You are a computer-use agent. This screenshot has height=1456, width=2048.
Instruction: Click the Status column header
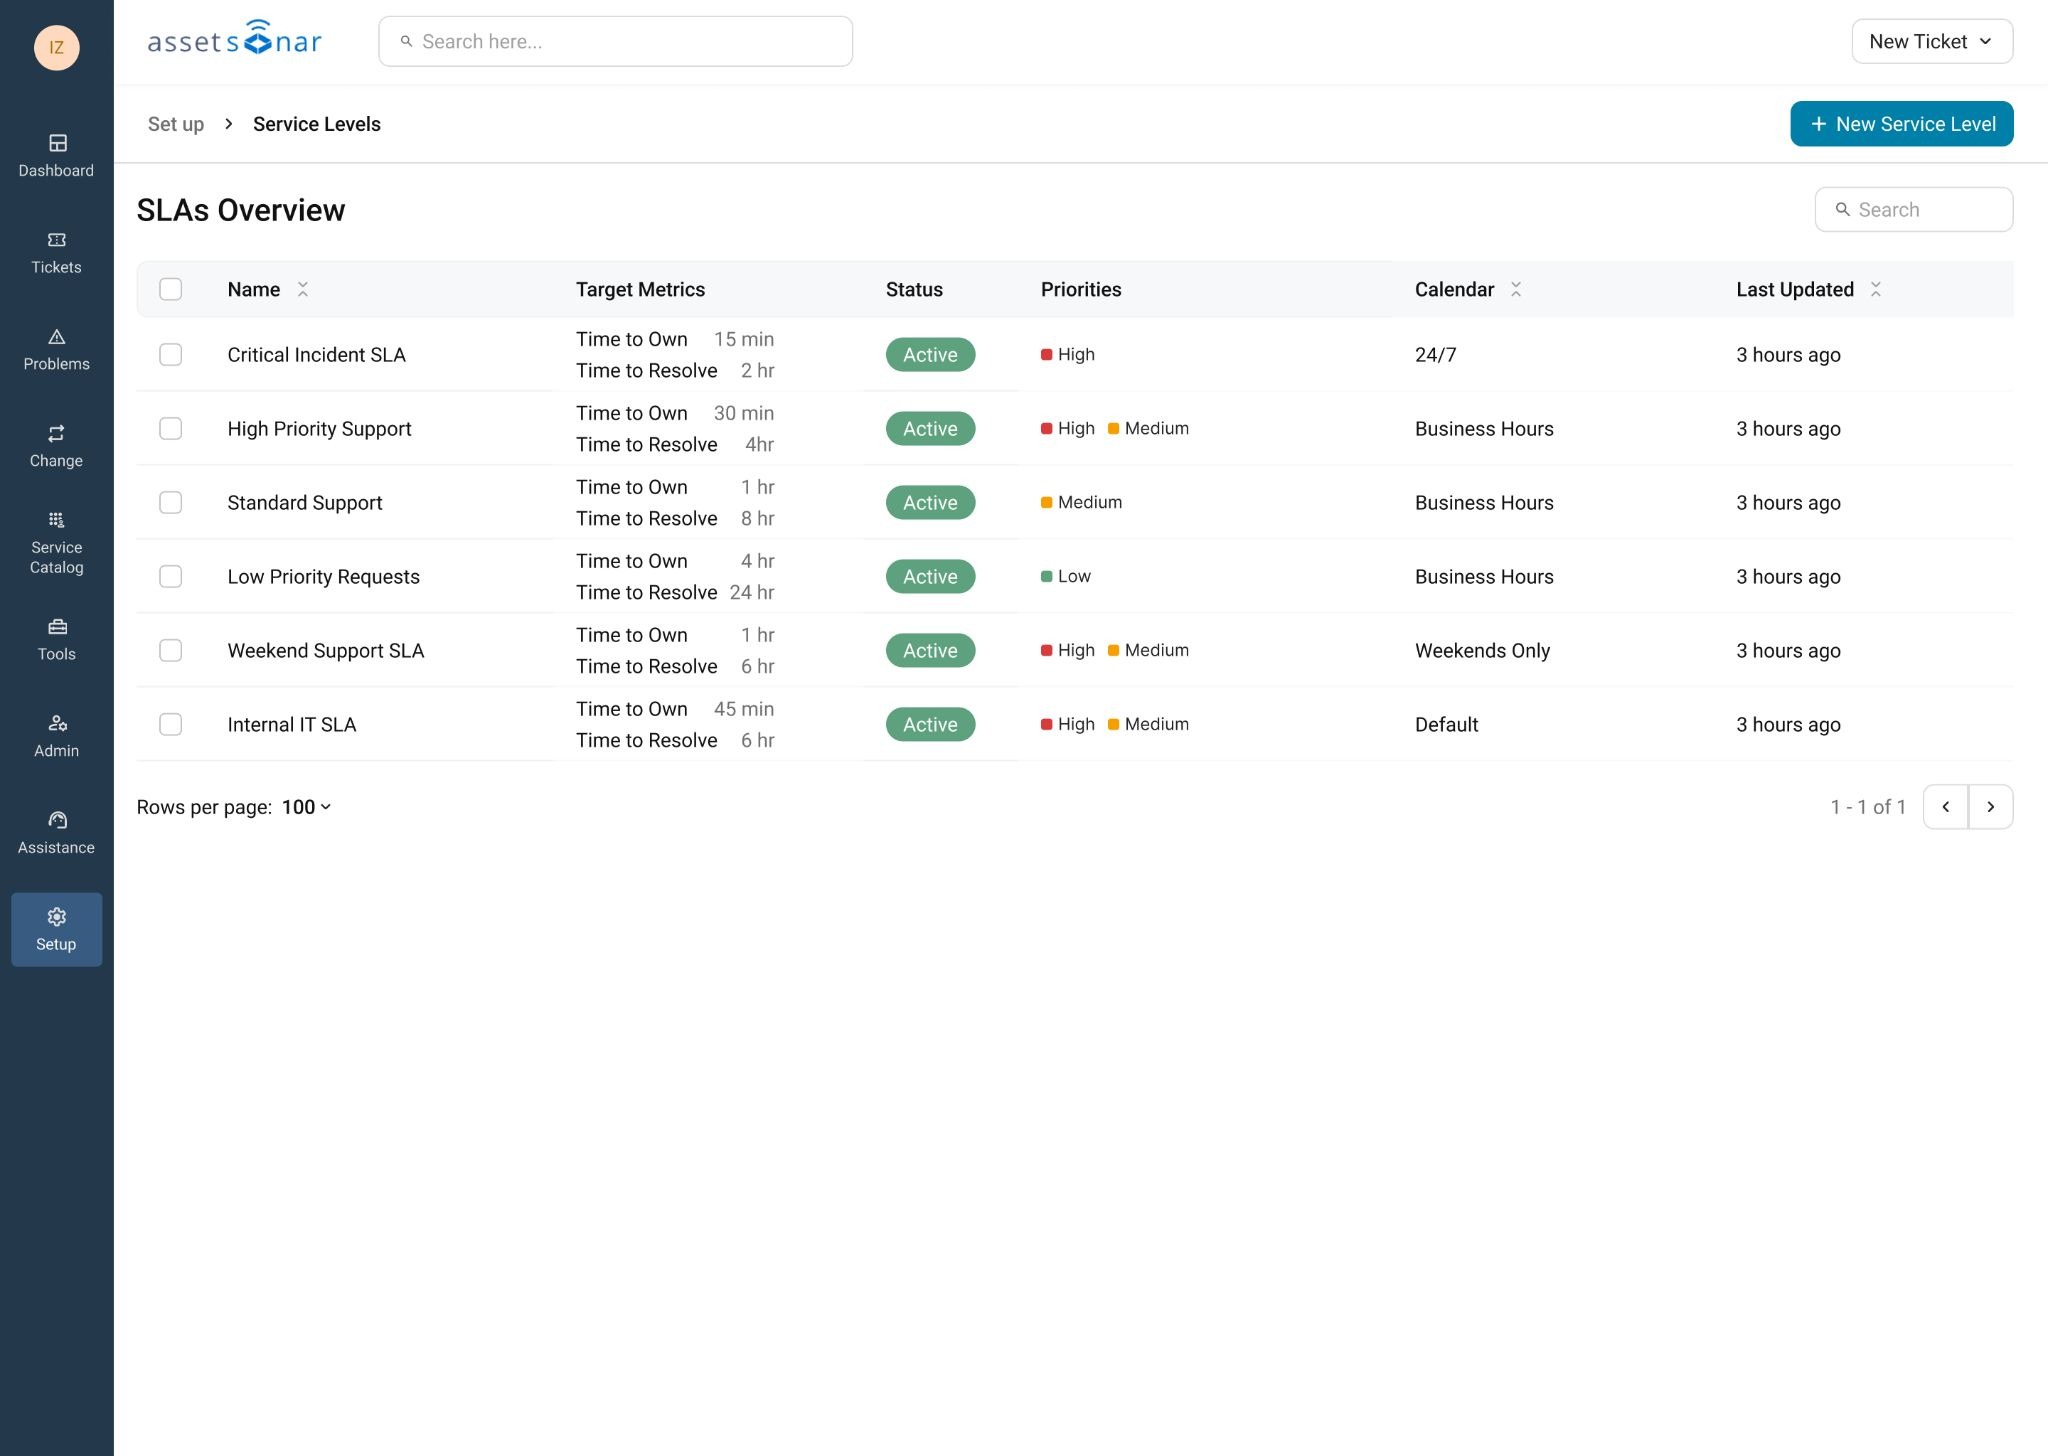tap(914, 289)
